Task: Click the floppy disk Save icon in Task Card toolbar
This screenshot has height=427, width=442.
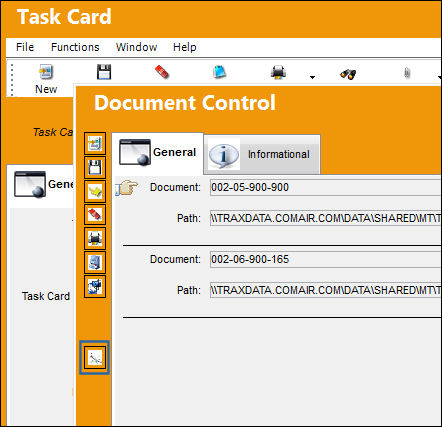Action: coord(104,72)
